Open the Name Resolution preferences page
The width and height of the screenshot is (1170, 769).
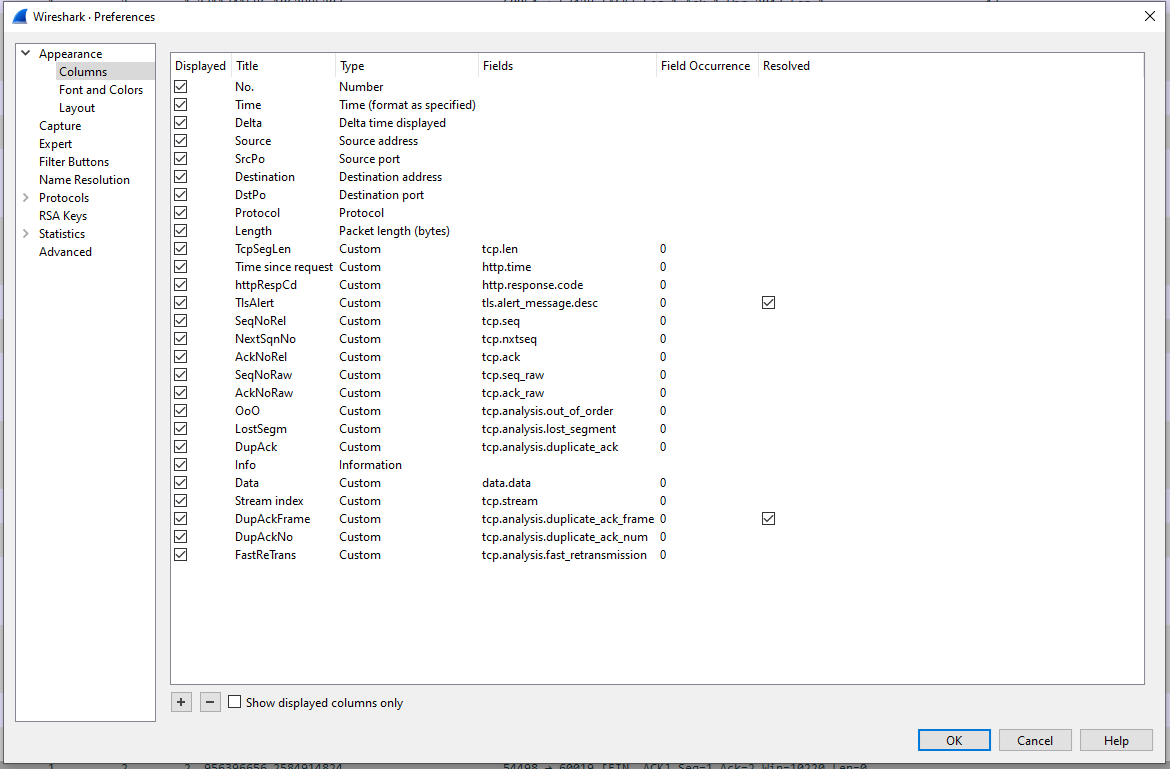click(84, 180)
